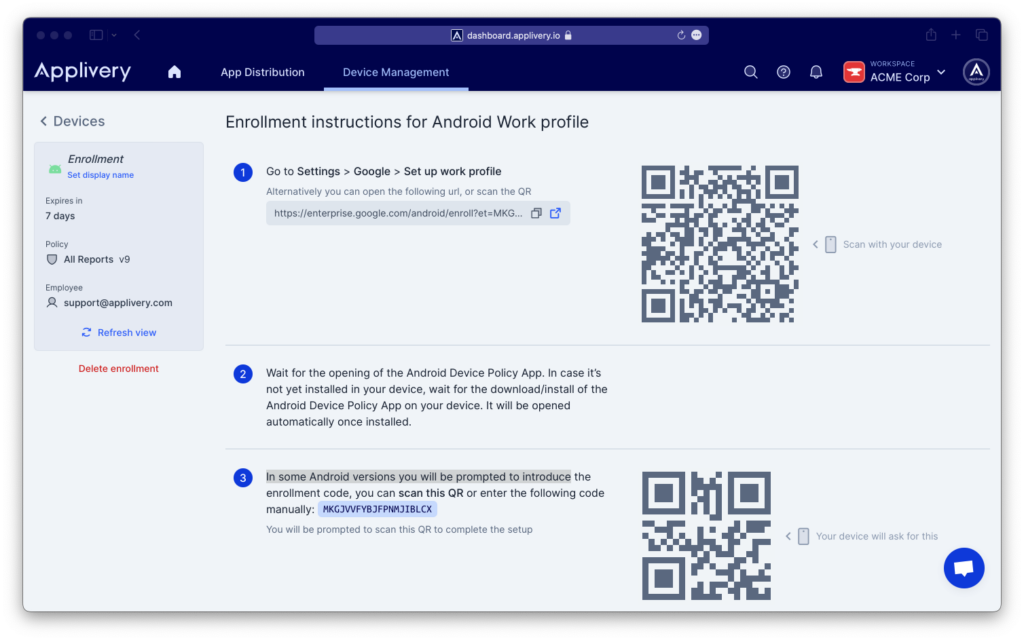Open the App Distribution tab

(263, 72)
